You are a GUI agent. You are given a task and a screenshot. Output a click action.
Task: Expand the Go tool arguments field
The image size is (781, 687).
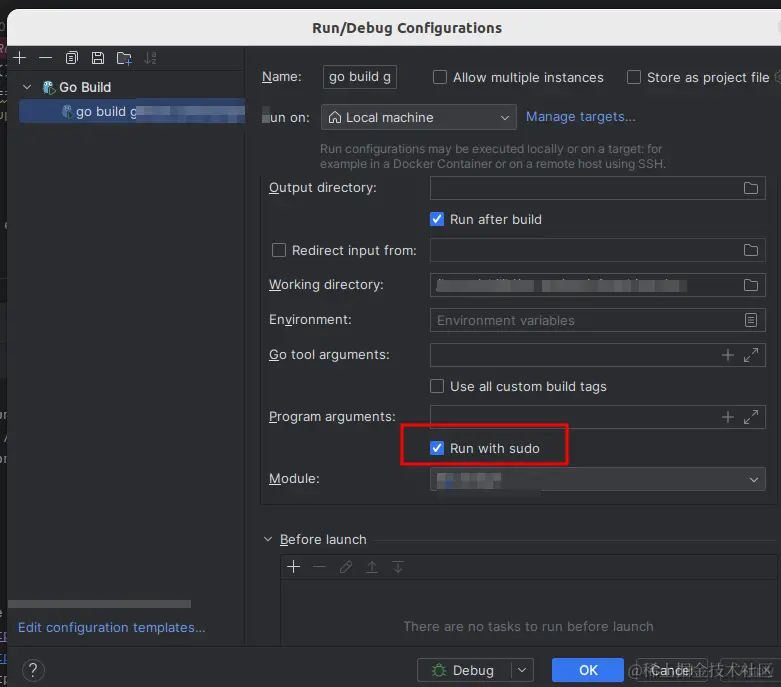751,355
